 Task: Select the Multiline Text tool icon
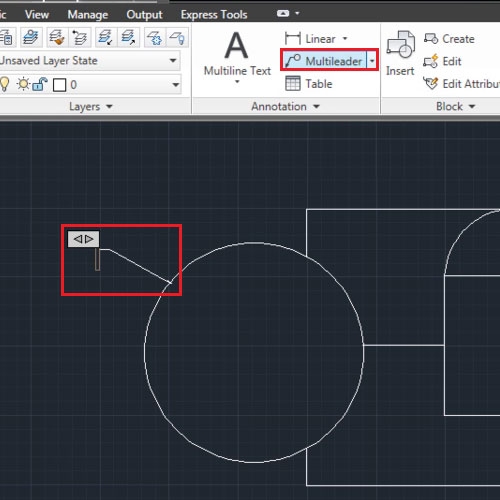coord(236,45)
